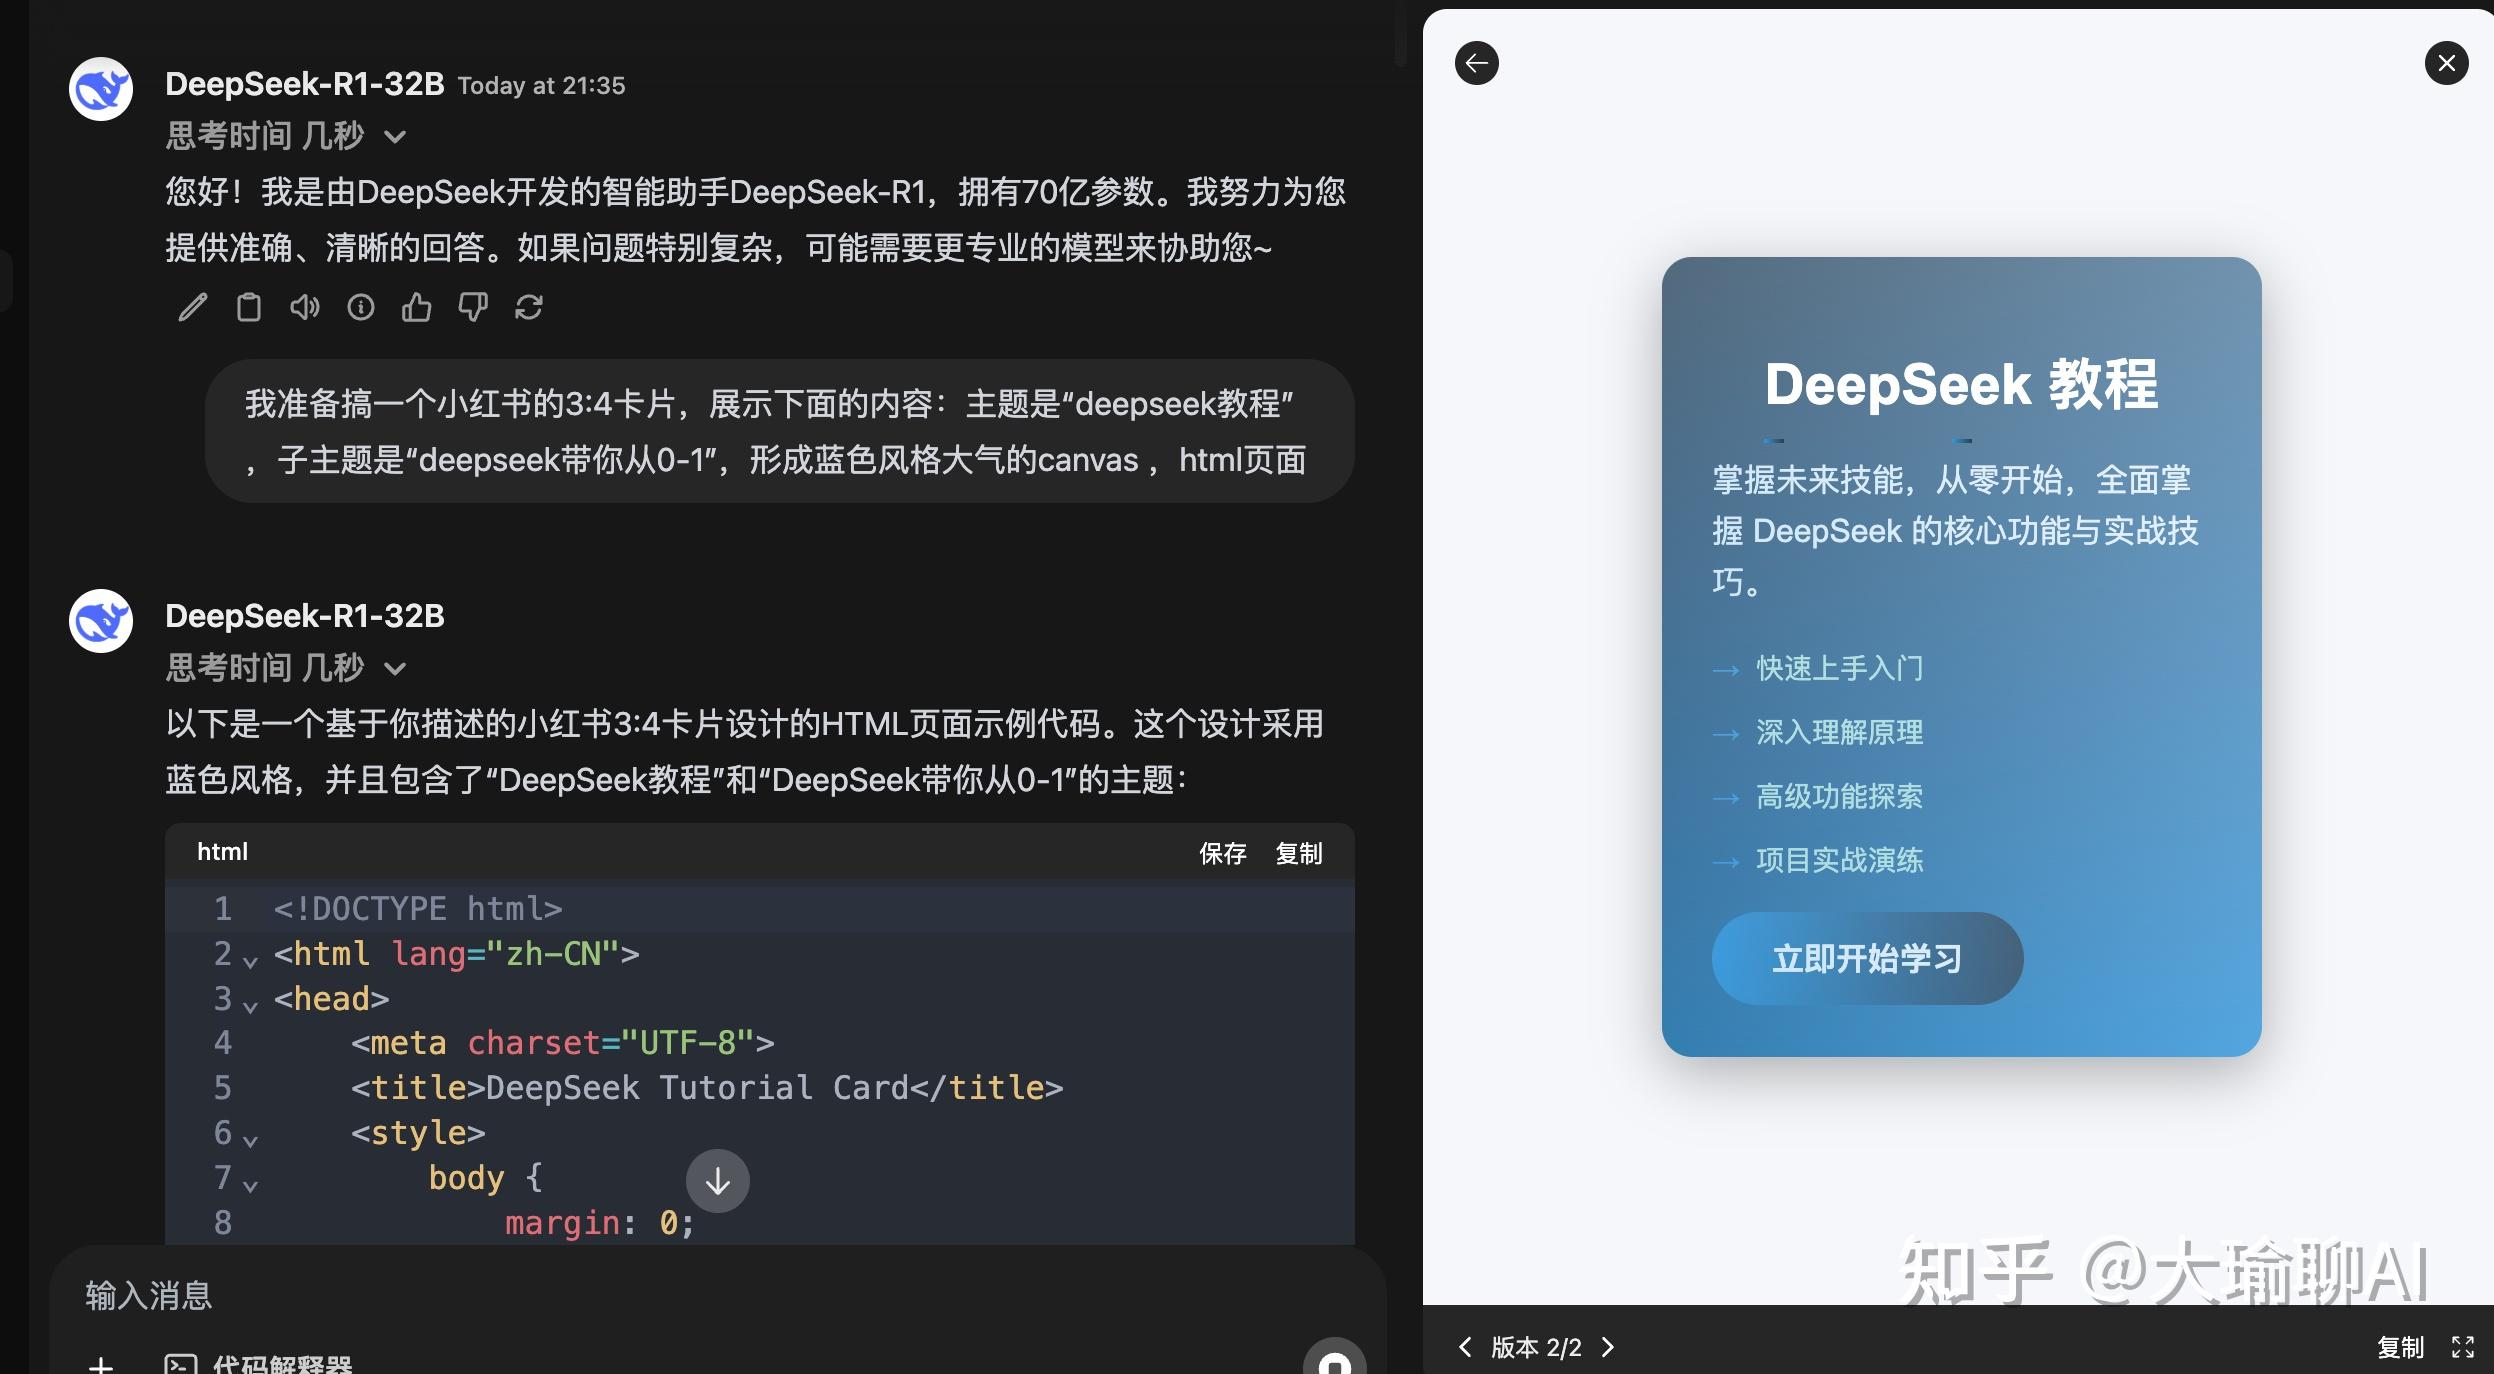Edit the first DeepSeek-R1 response using pencil icon

point(192,307)
